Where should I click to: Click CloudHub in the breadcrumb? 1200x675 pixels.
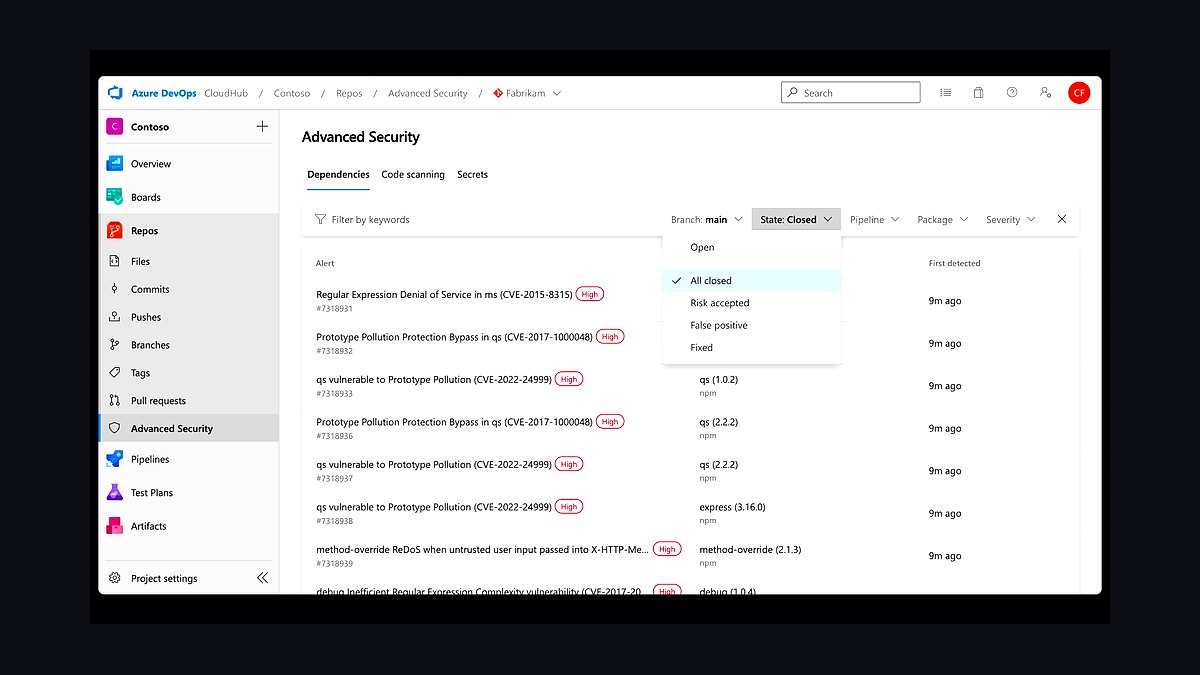tap(225, 93)
